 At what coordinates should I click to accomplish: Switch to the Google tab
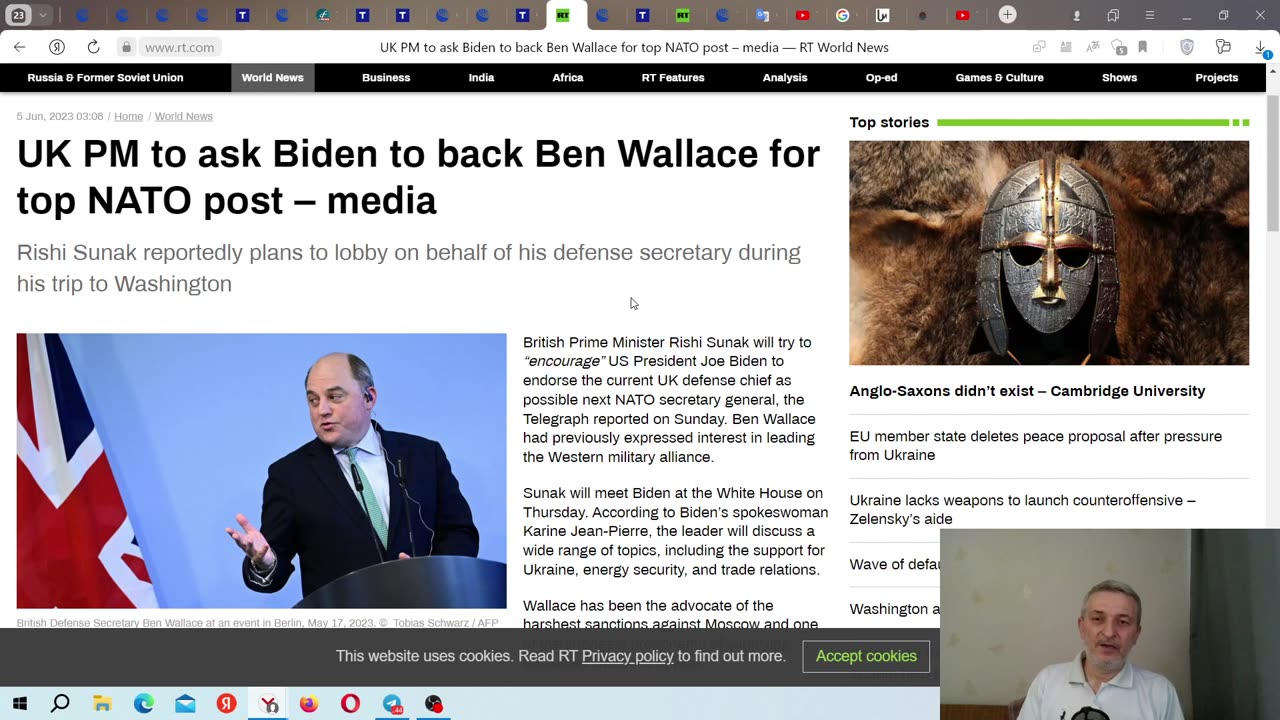click(842, 15)
